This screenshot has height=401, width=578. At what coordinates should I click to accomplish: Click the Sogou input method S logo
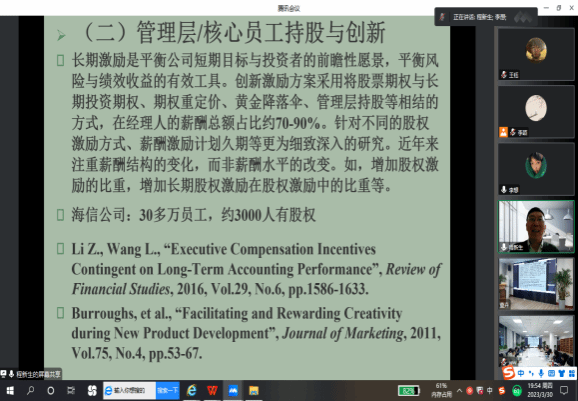click(508, 373)
